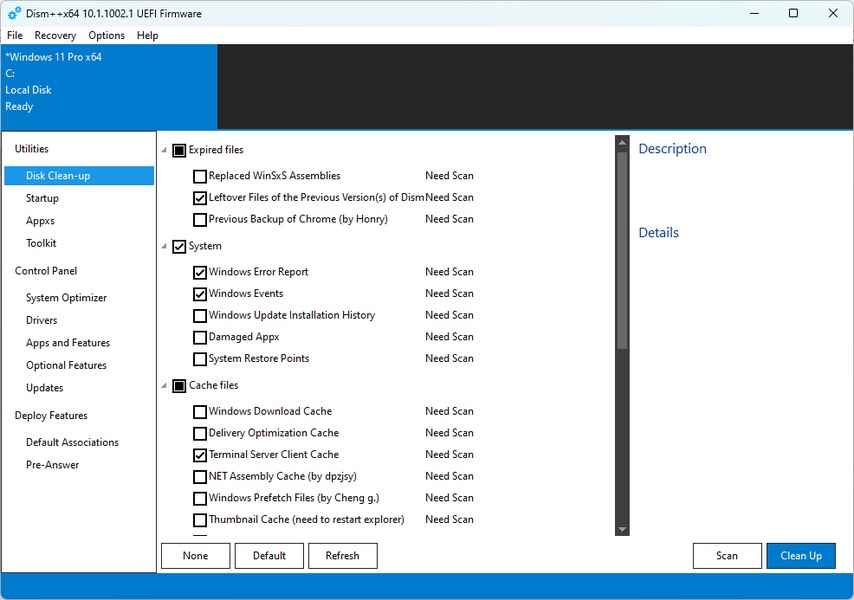Screen dimensions: 854x600
Task: Click the Clean Up button
Action: tap(800, 556)
